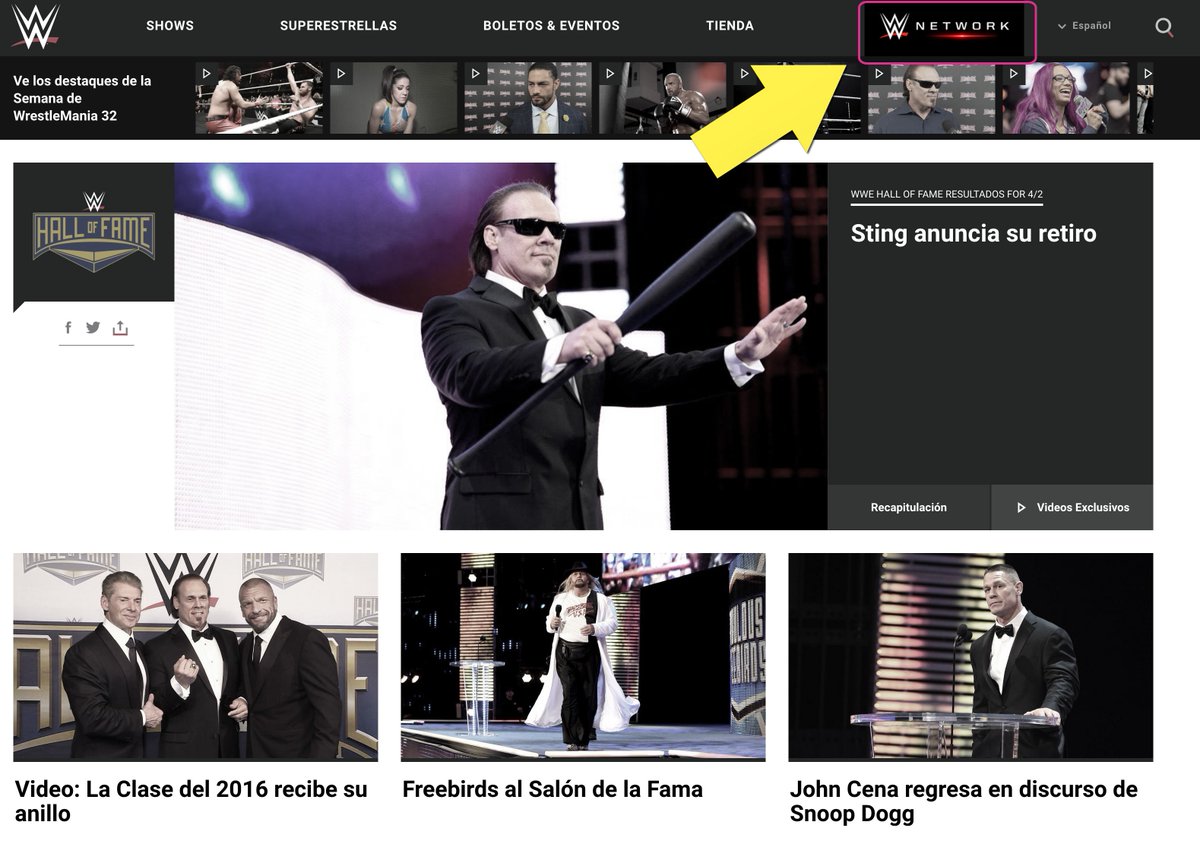Click the Recapitulación button

(909, 507)
